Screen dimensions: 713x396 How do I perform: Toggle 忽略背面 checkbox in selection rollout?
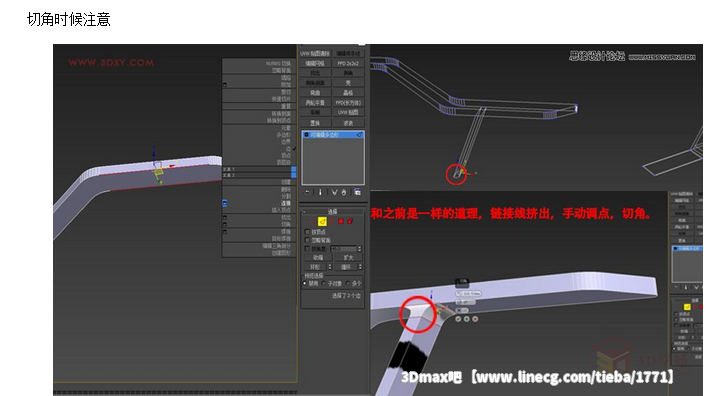click(307, 241)
